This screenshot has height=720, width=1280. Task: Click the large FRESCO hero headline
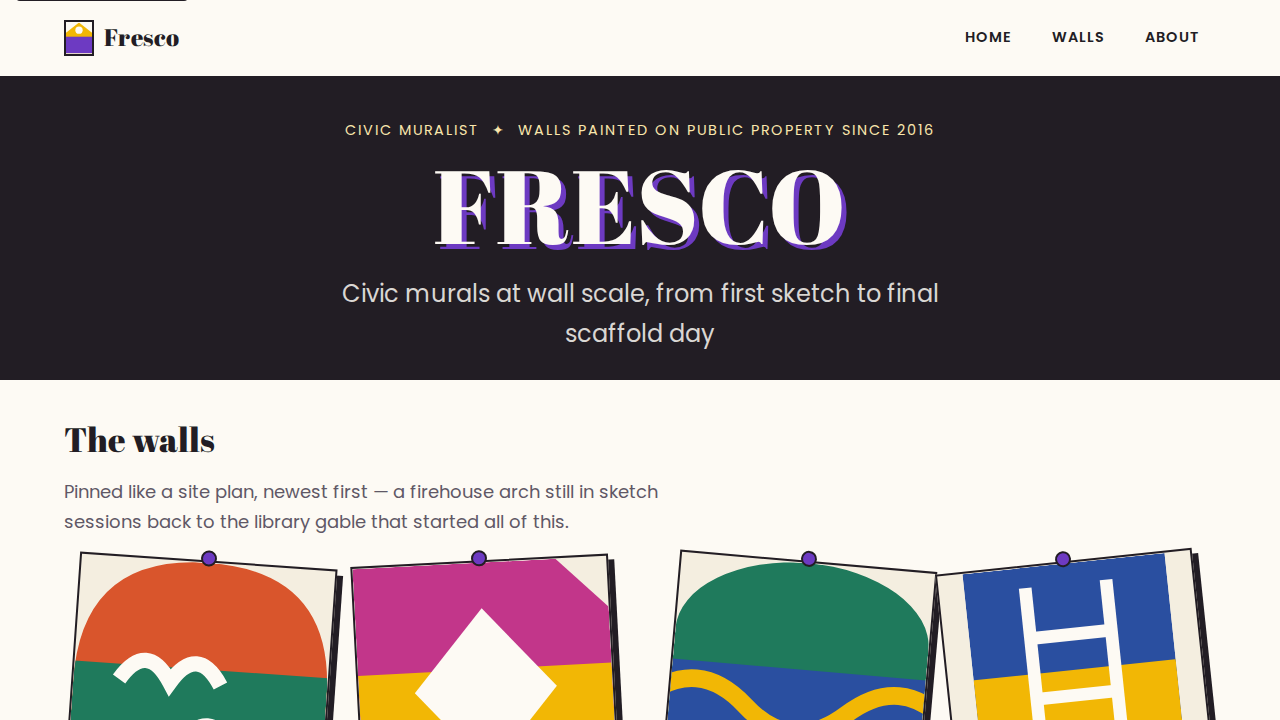pos(640,209)
